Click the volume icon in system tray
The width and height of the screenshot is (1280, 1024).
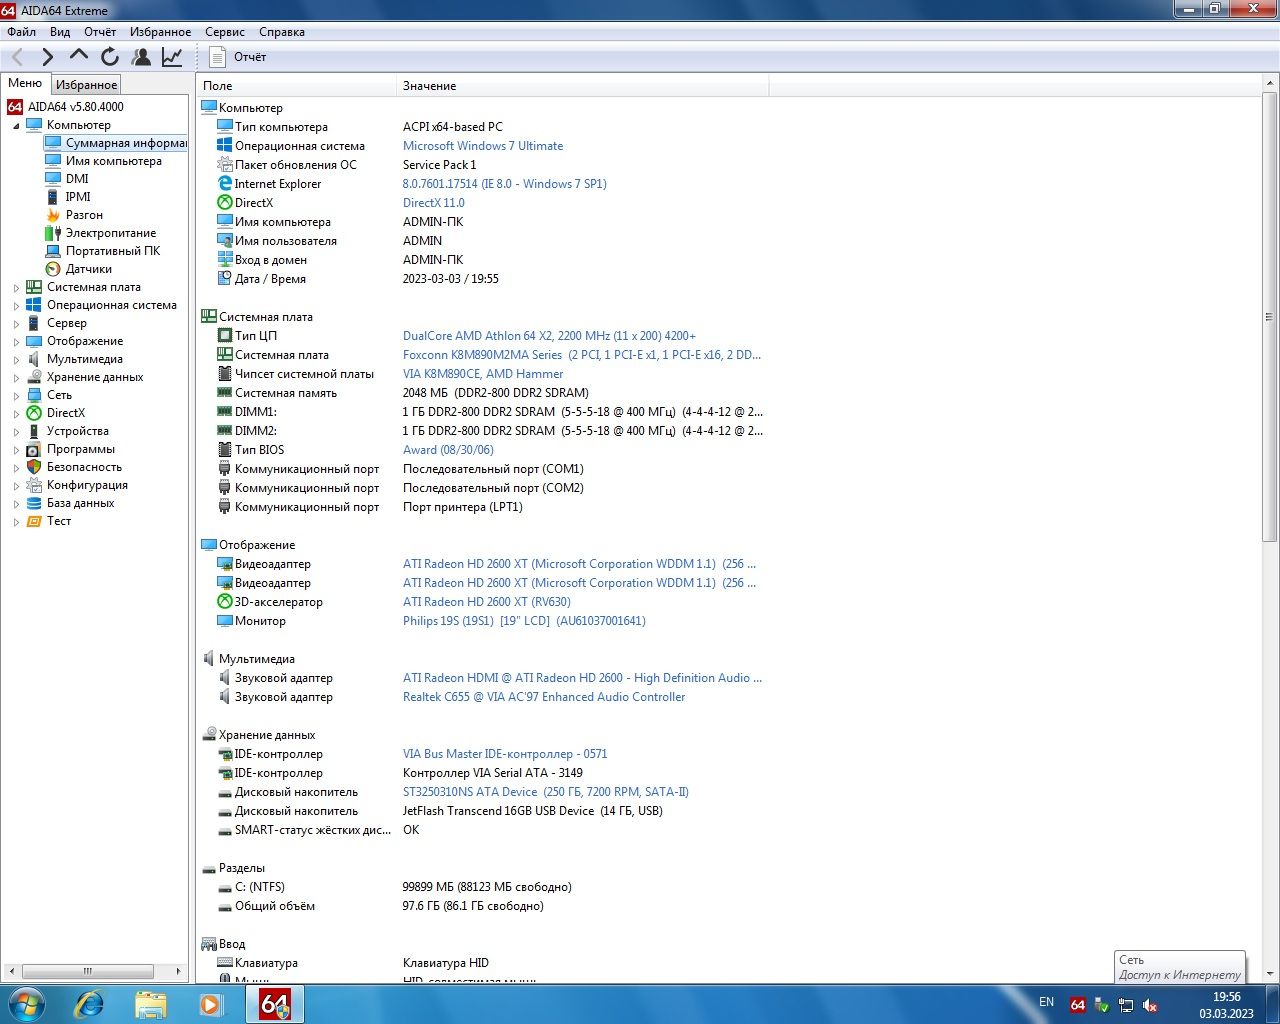click(1150, 1005)
